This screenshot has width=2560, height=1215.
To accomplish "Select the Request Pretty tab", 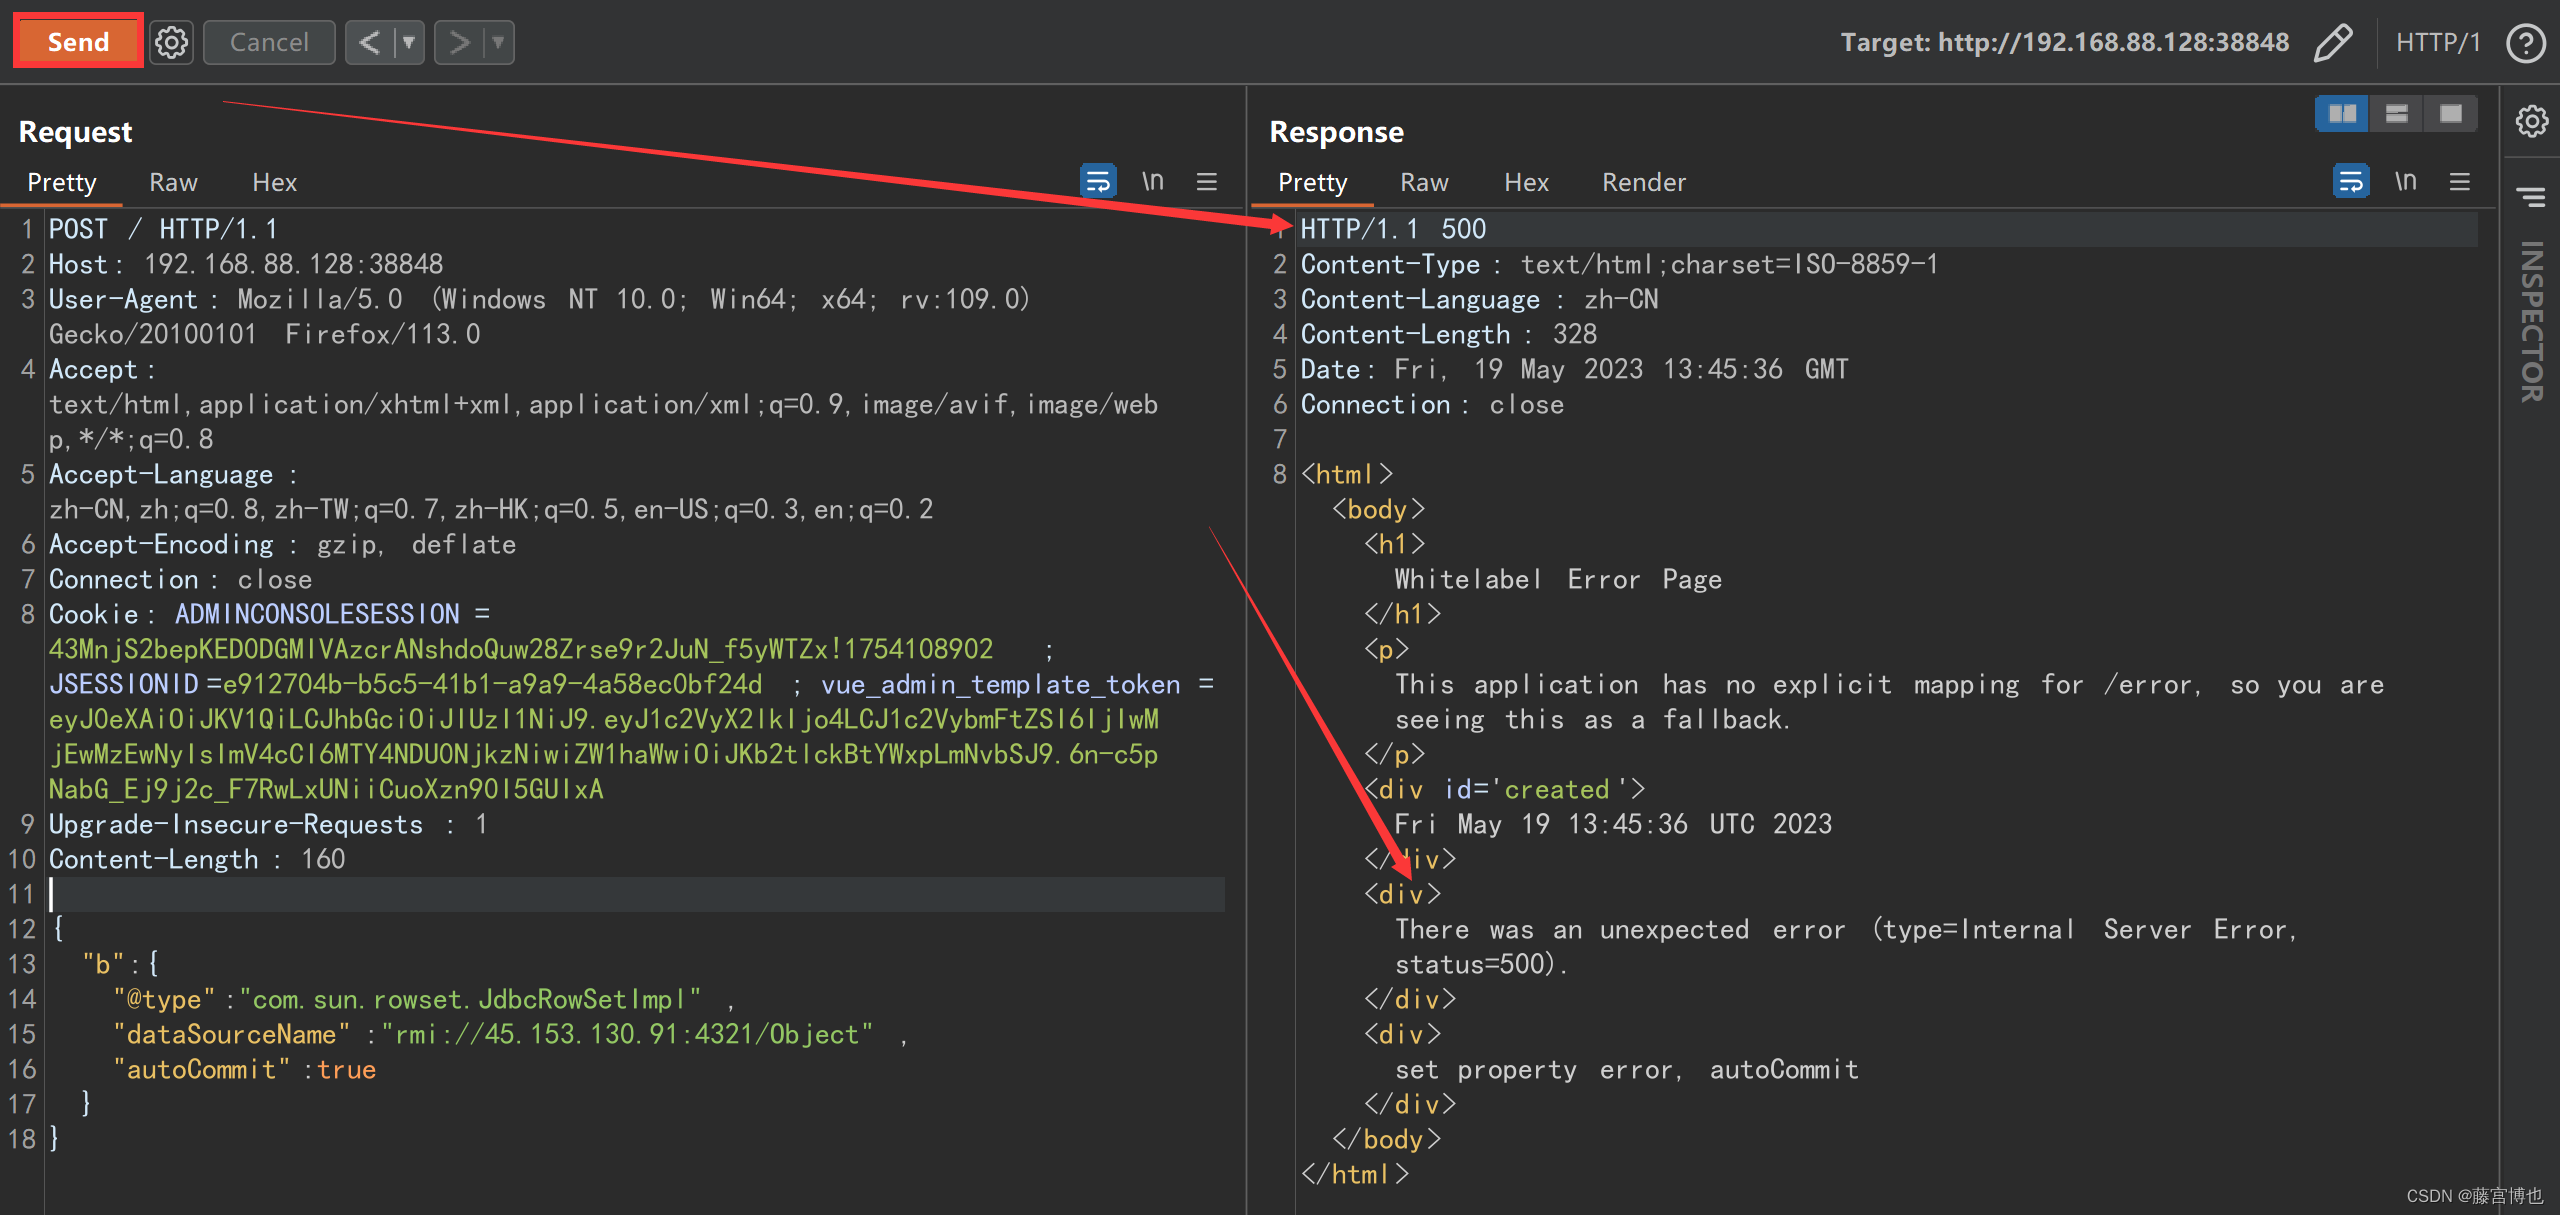I will [62, 182].
